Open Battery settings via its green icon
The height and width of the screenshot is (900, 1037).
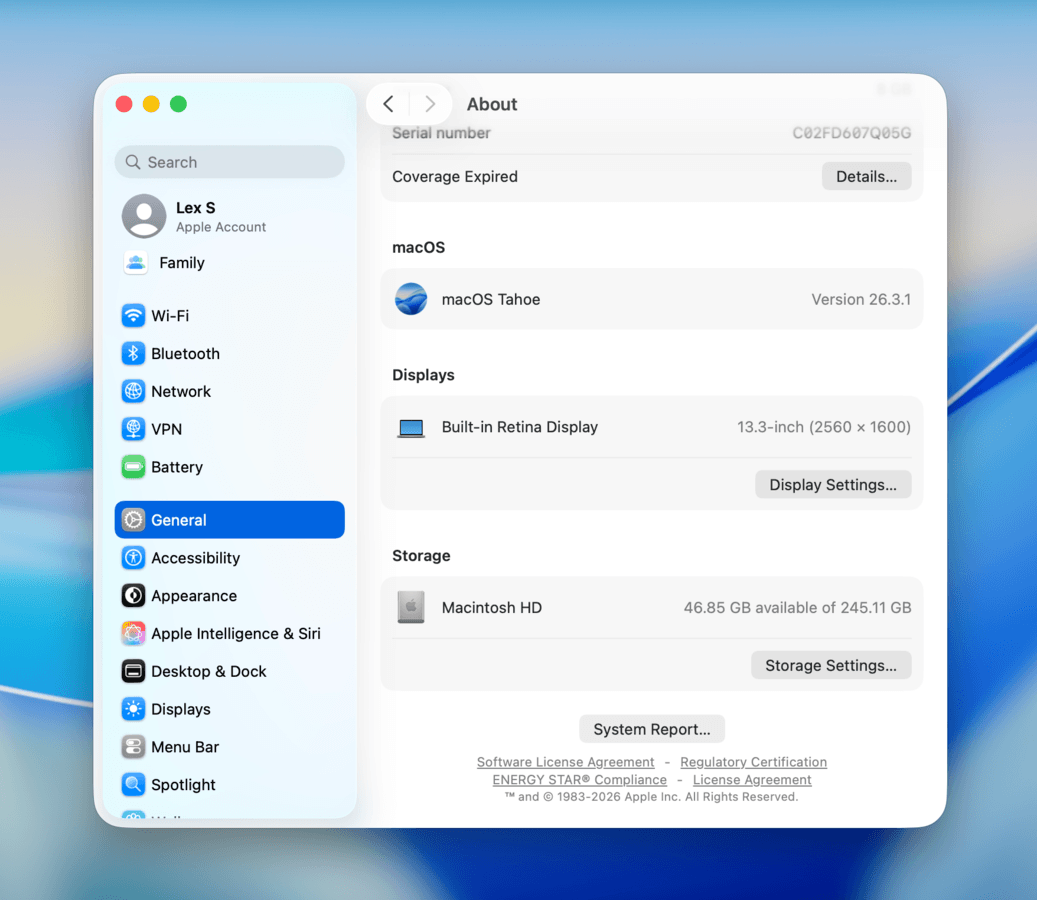[x=133, y=467]
